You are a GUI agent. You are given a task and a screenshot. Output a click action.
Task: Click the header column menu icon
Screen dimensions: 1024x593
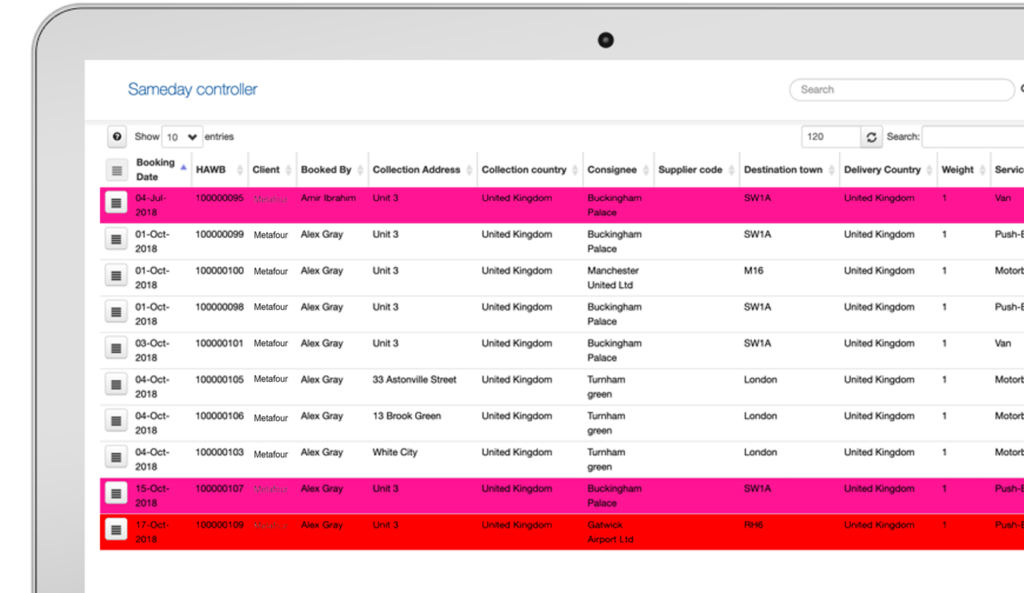(x=116, y=170)
